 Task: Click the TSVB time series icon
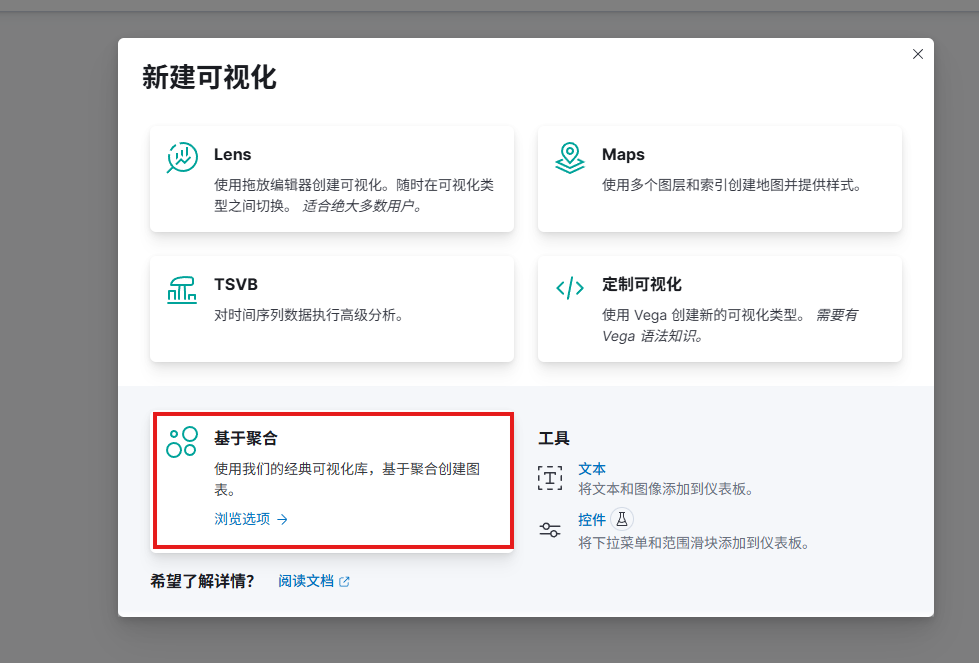182,288
